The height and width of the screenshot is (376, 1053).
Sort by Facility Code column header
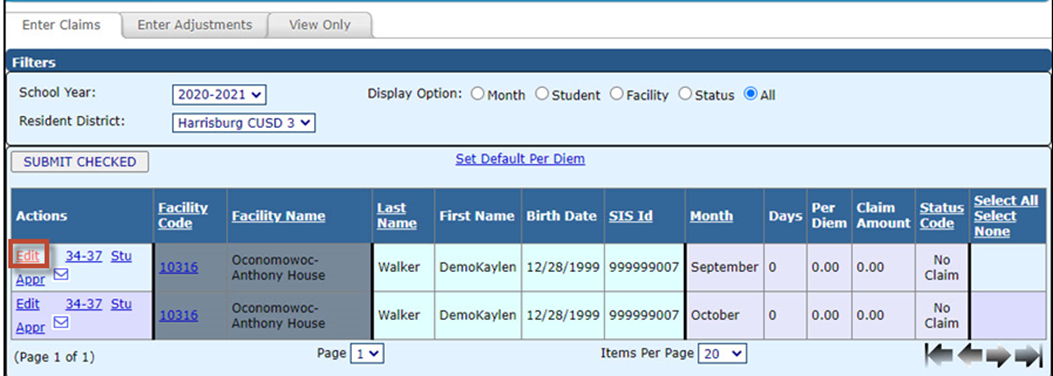click(x=183, y=216)
